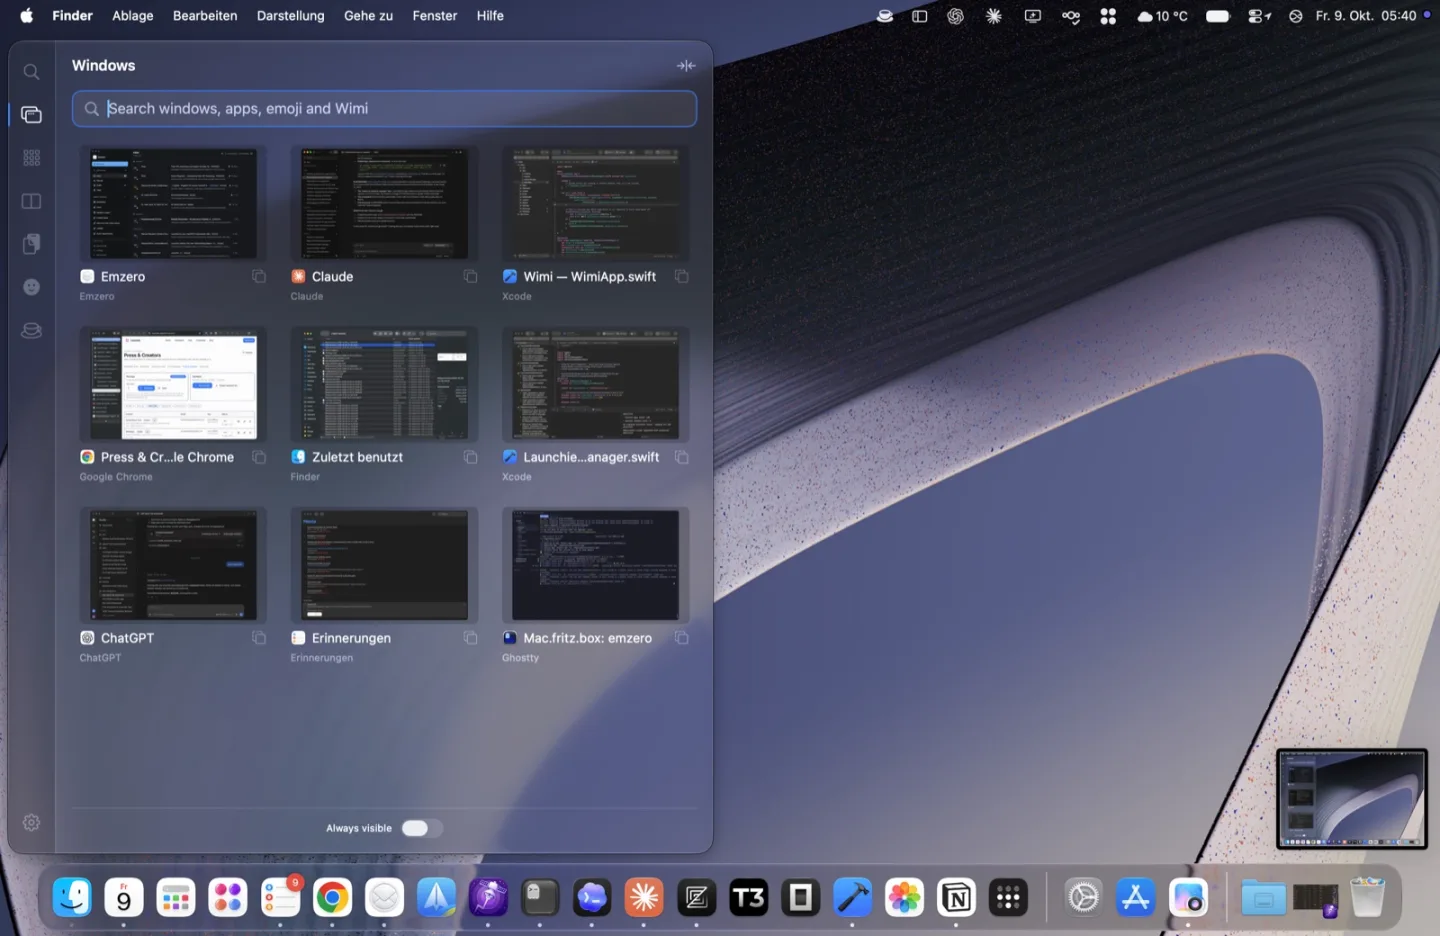Open the battery status in menu bar
Image resolution: width=1440 pixels, height=936 pixels.
[1217, 16]
